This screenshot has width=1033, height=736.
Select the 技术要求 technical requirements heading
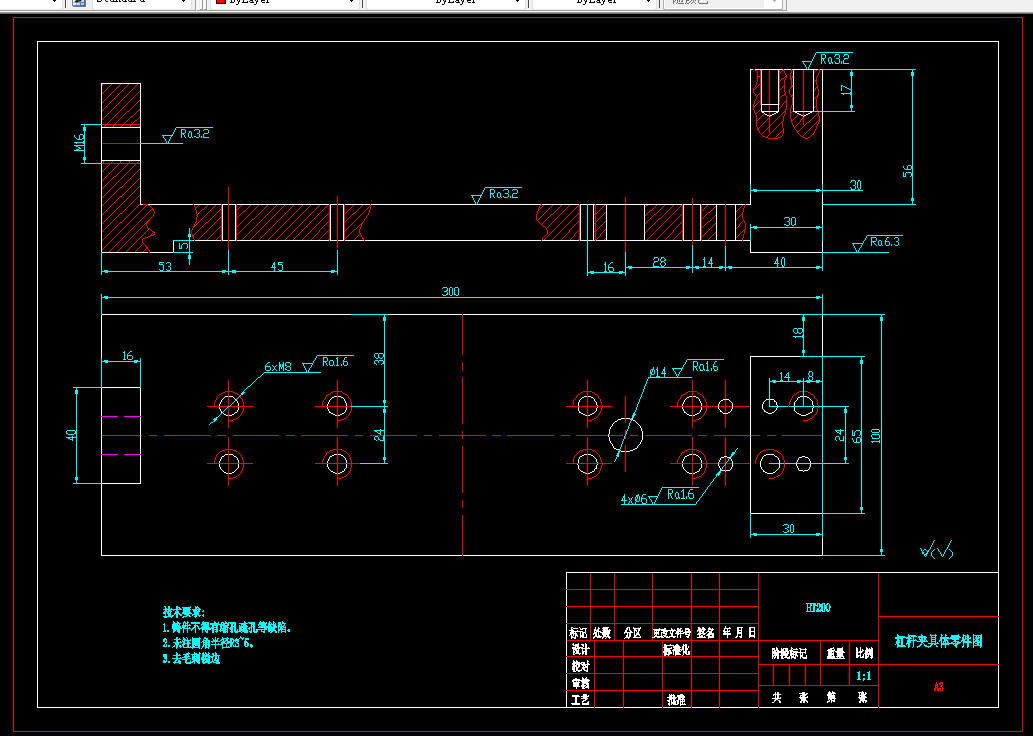(x=184, y=612)
